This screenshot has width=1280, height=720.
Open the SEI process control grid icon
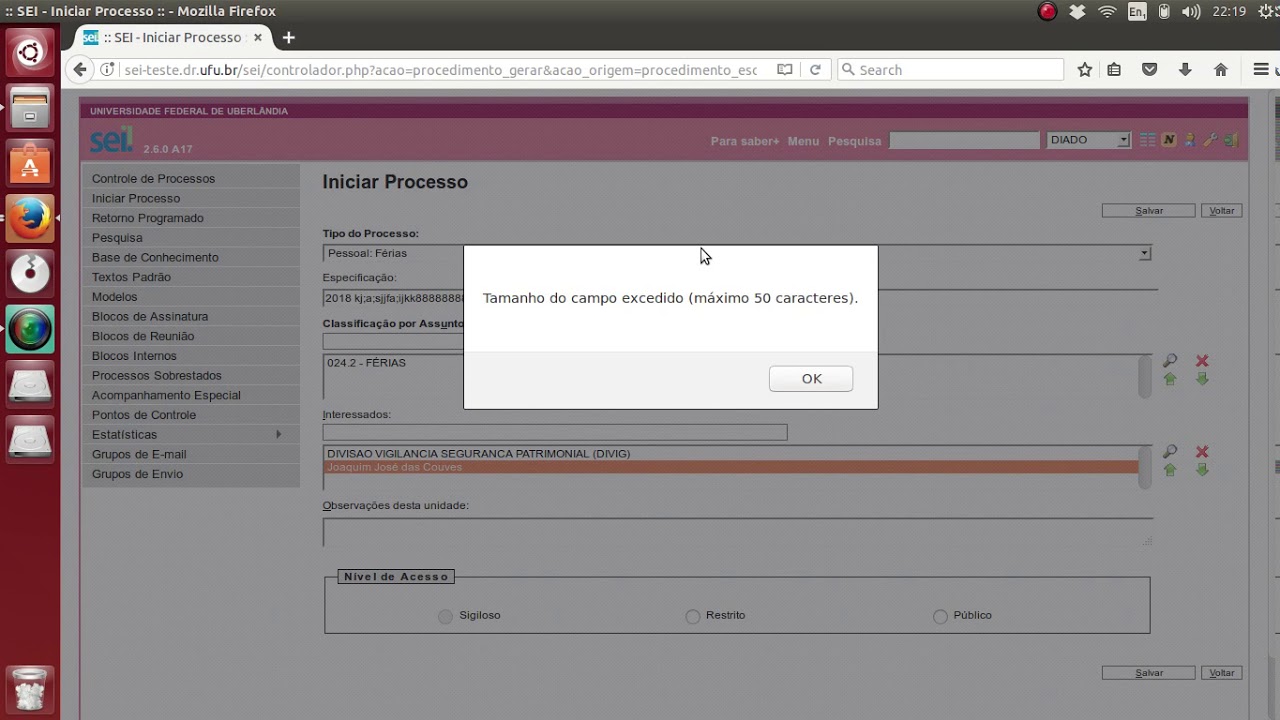pos(1148,140)
